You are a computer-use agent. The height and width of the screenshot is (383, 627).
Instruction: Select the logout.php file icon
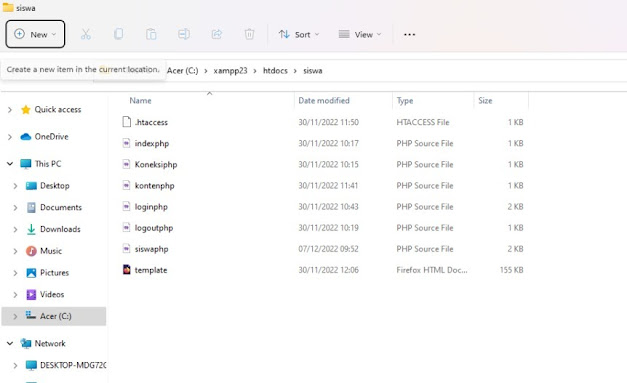[126, 227]
